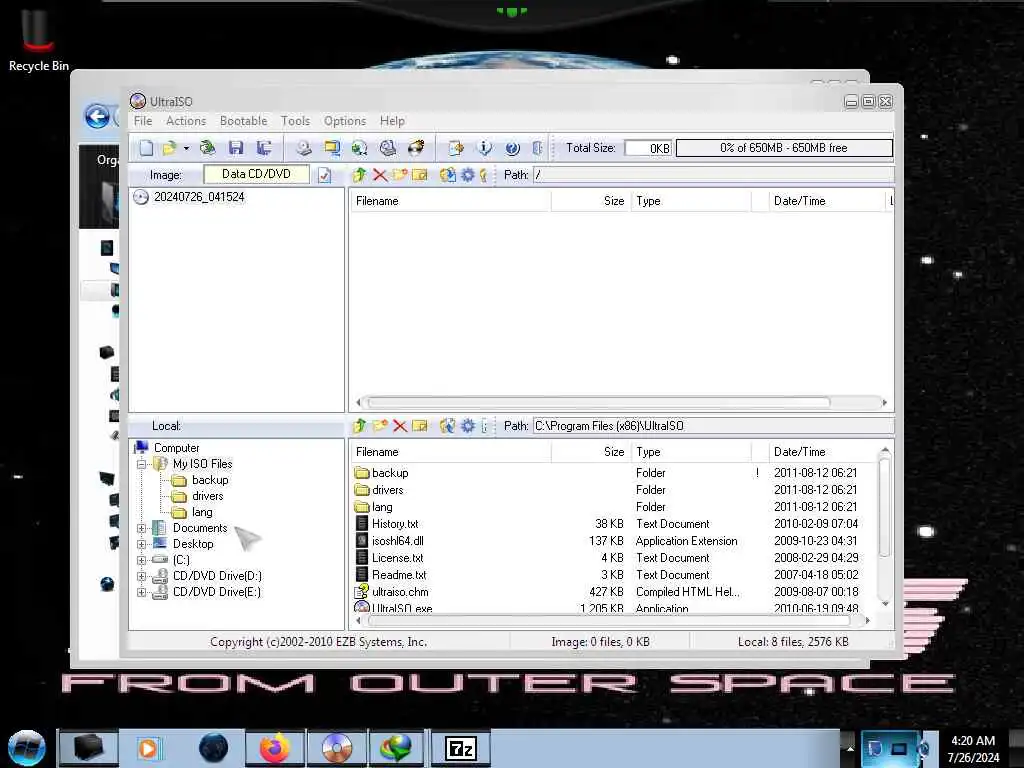Expand the Documents tree node

tap(141, 528)
